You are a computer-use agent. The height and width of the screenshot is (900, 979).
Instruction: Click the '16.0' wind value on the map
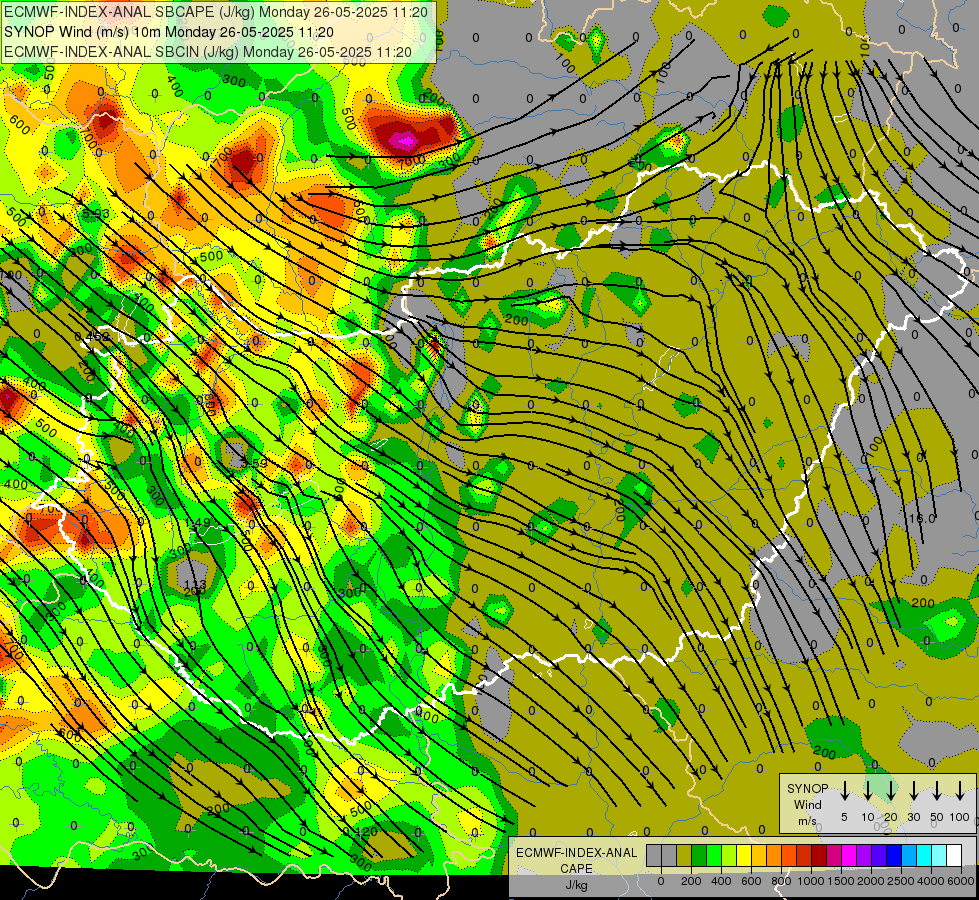click(x=922, y=518)
